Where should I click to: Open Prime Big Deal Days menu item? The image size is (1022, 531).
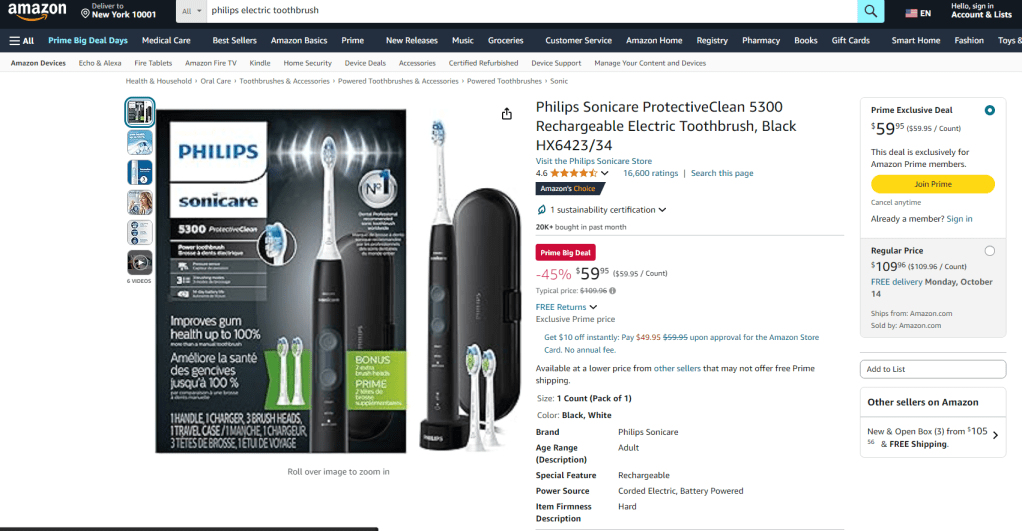point(88,40)
